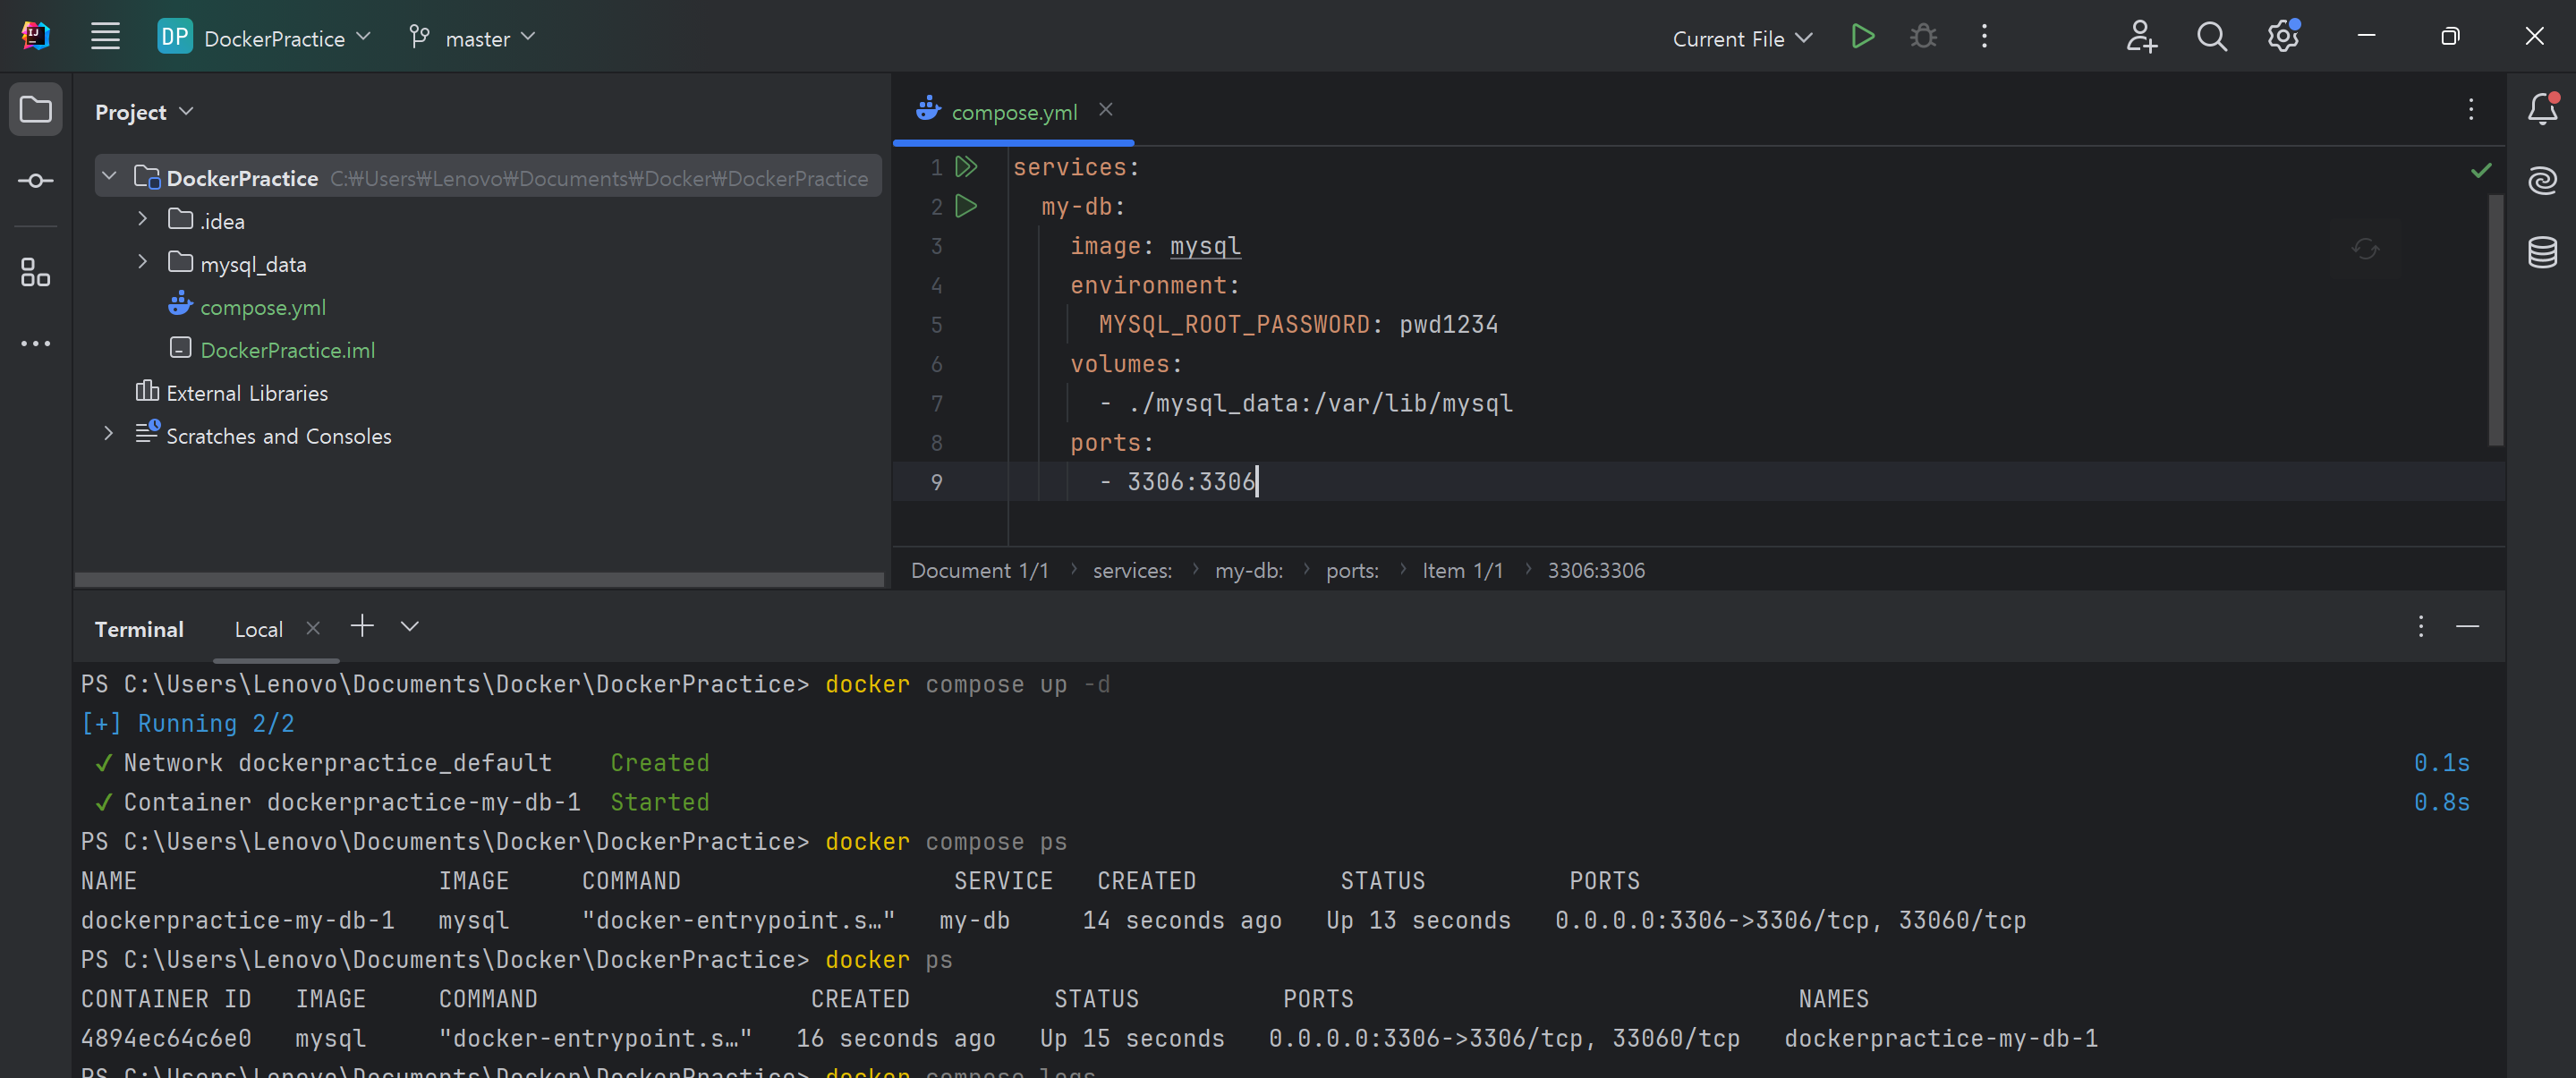The image size is (2576, 1078).
Task: Show more tool windows ellipsis
Action: tap(36, 343)
